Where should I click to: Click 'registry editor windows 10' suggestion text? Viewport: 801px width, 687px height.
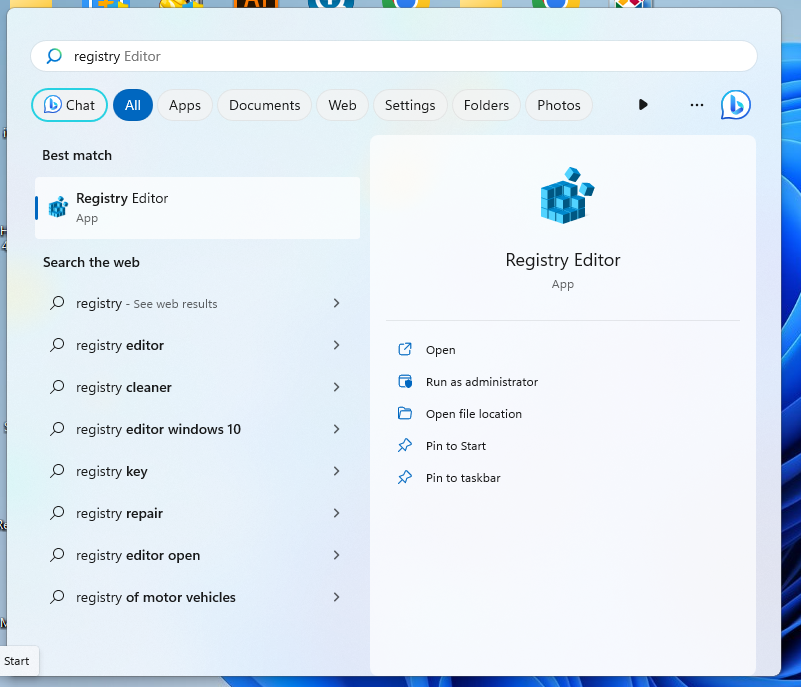(158, 429)
